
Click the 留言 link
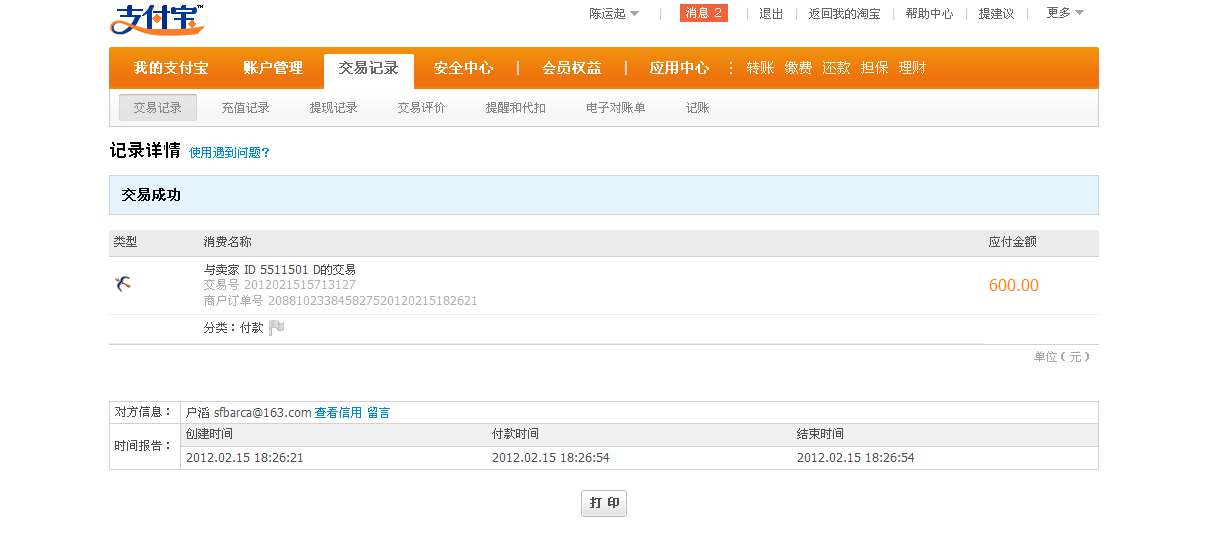[378, 412]
